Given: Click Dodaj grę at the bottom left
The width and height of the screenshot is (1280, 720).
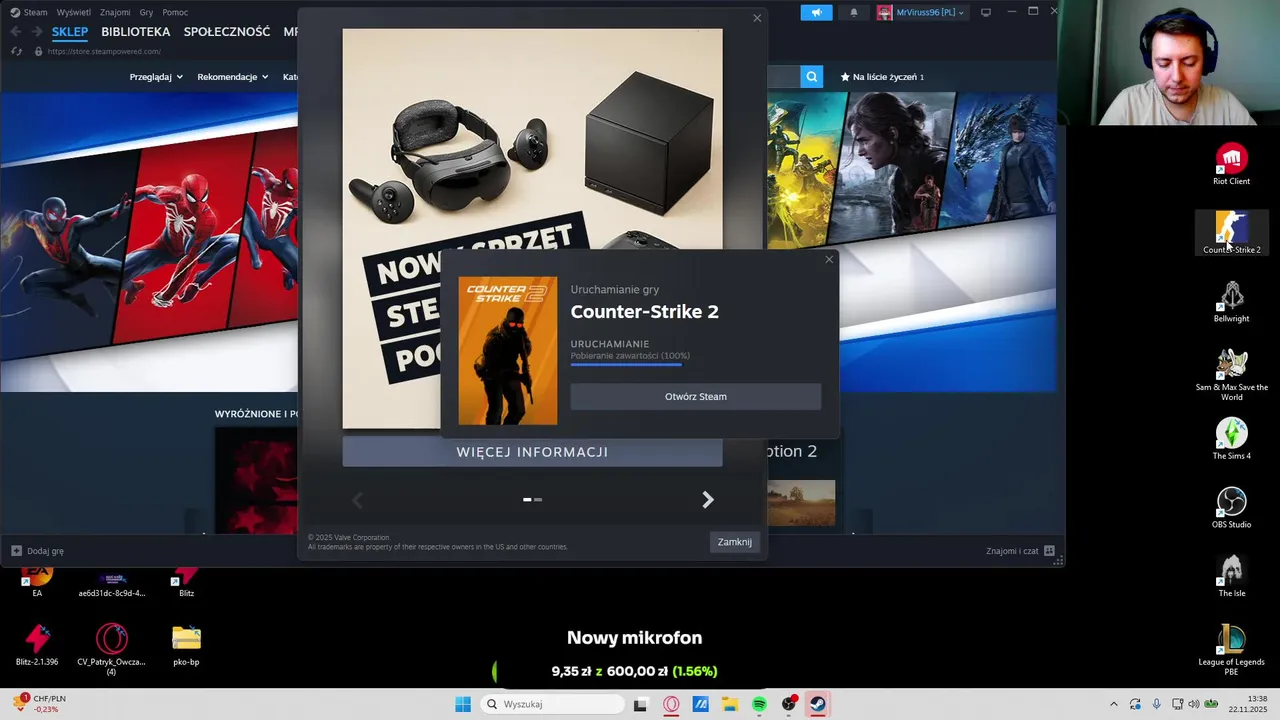Looking at the screenshot, I should pyautogui.click(x=37, y=551).
